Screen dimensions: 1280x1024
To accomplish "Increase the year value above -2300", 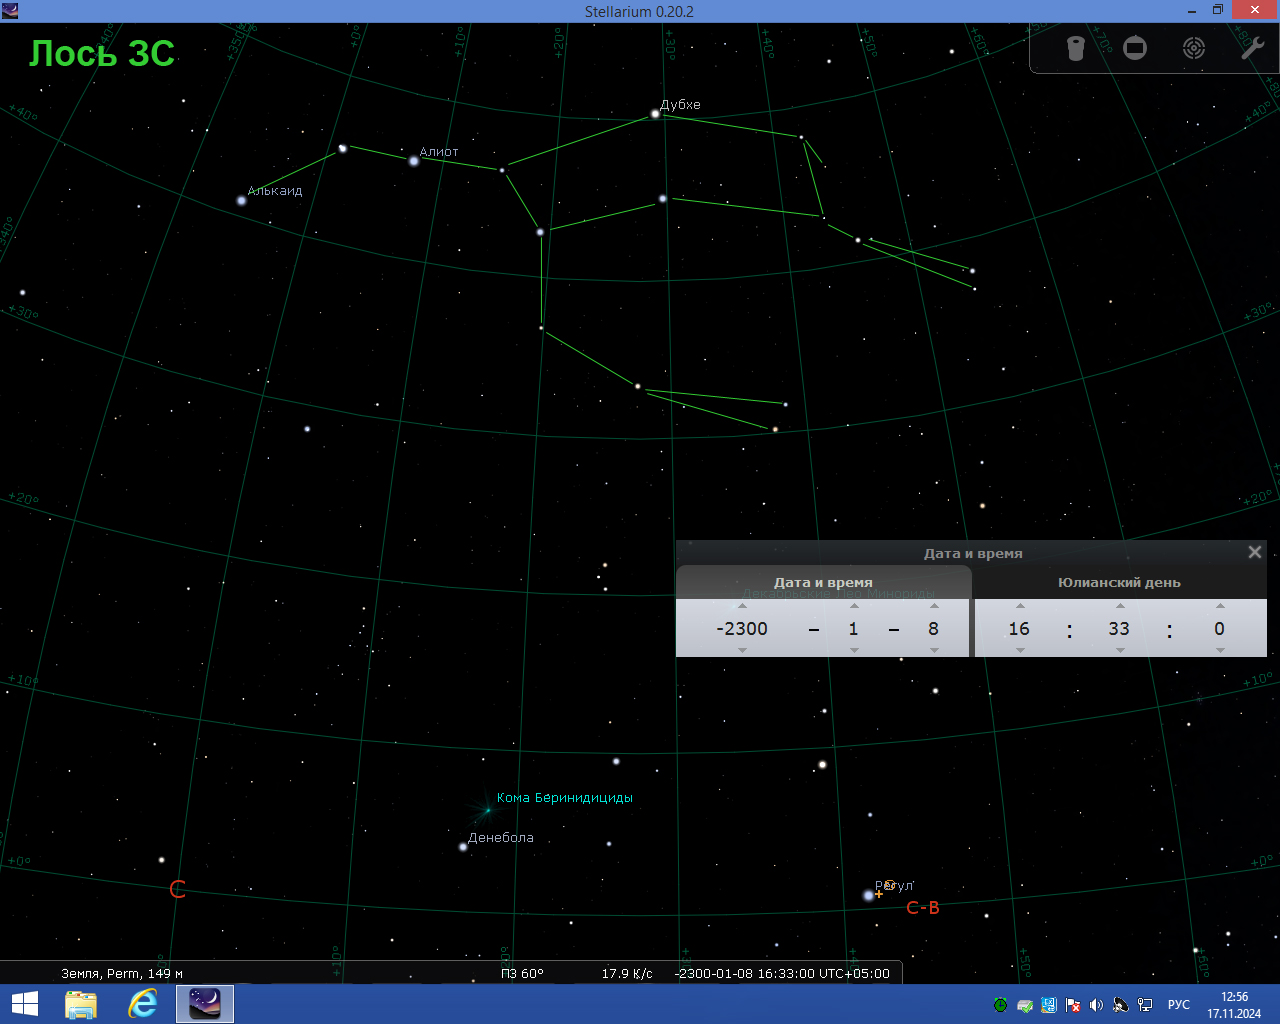I will 742,606.
